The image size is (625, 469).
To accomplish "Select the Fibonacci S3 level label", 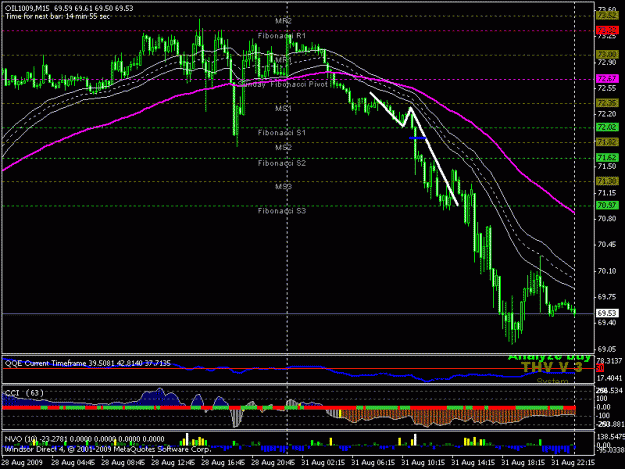I will 282,211.
